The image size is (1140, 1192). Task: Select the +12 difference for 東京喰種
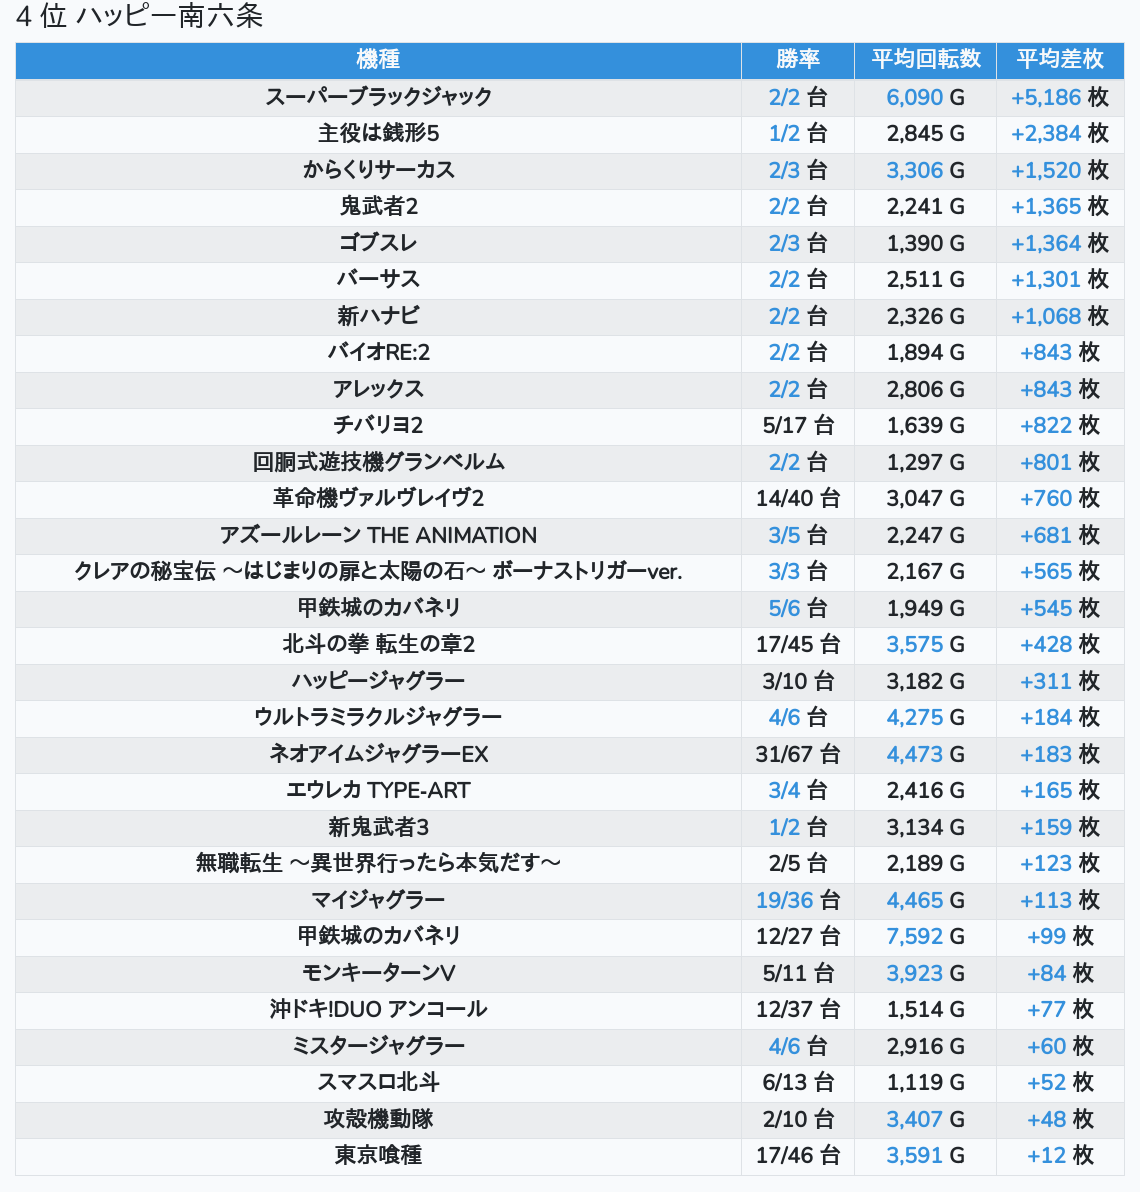tap(1046, 1156)
